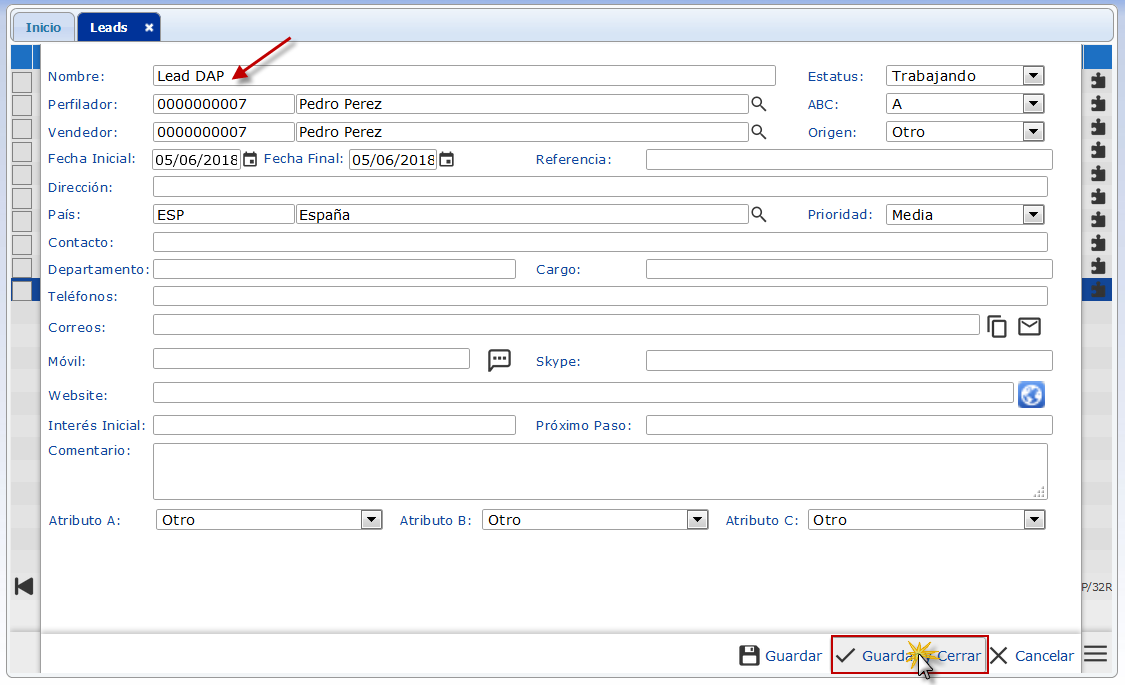This screenshot has width=1125, height=685.
Task: Click into the Comentario text area
Action: click(x=600, y=471)
